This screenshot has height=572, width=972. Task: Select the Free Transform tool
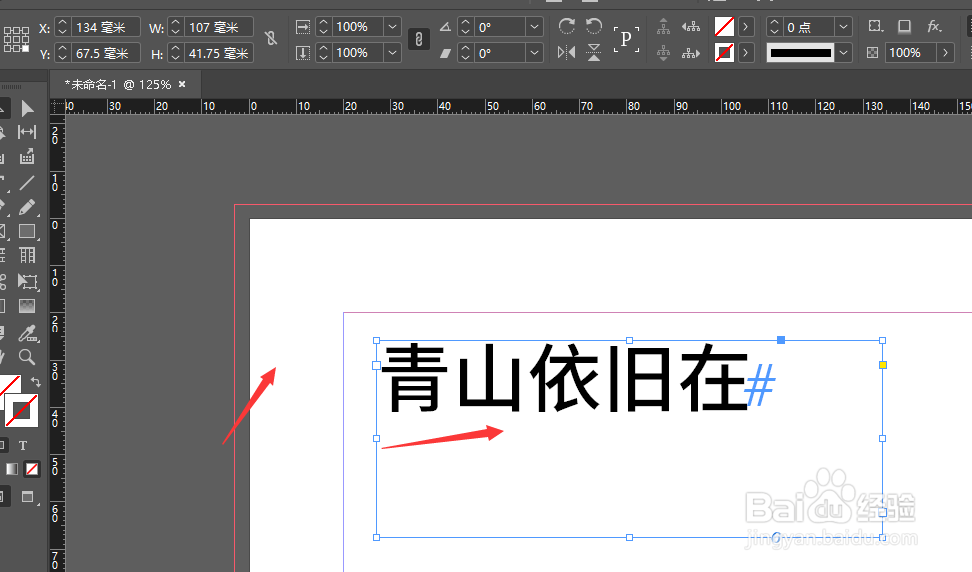click(27, 281)
